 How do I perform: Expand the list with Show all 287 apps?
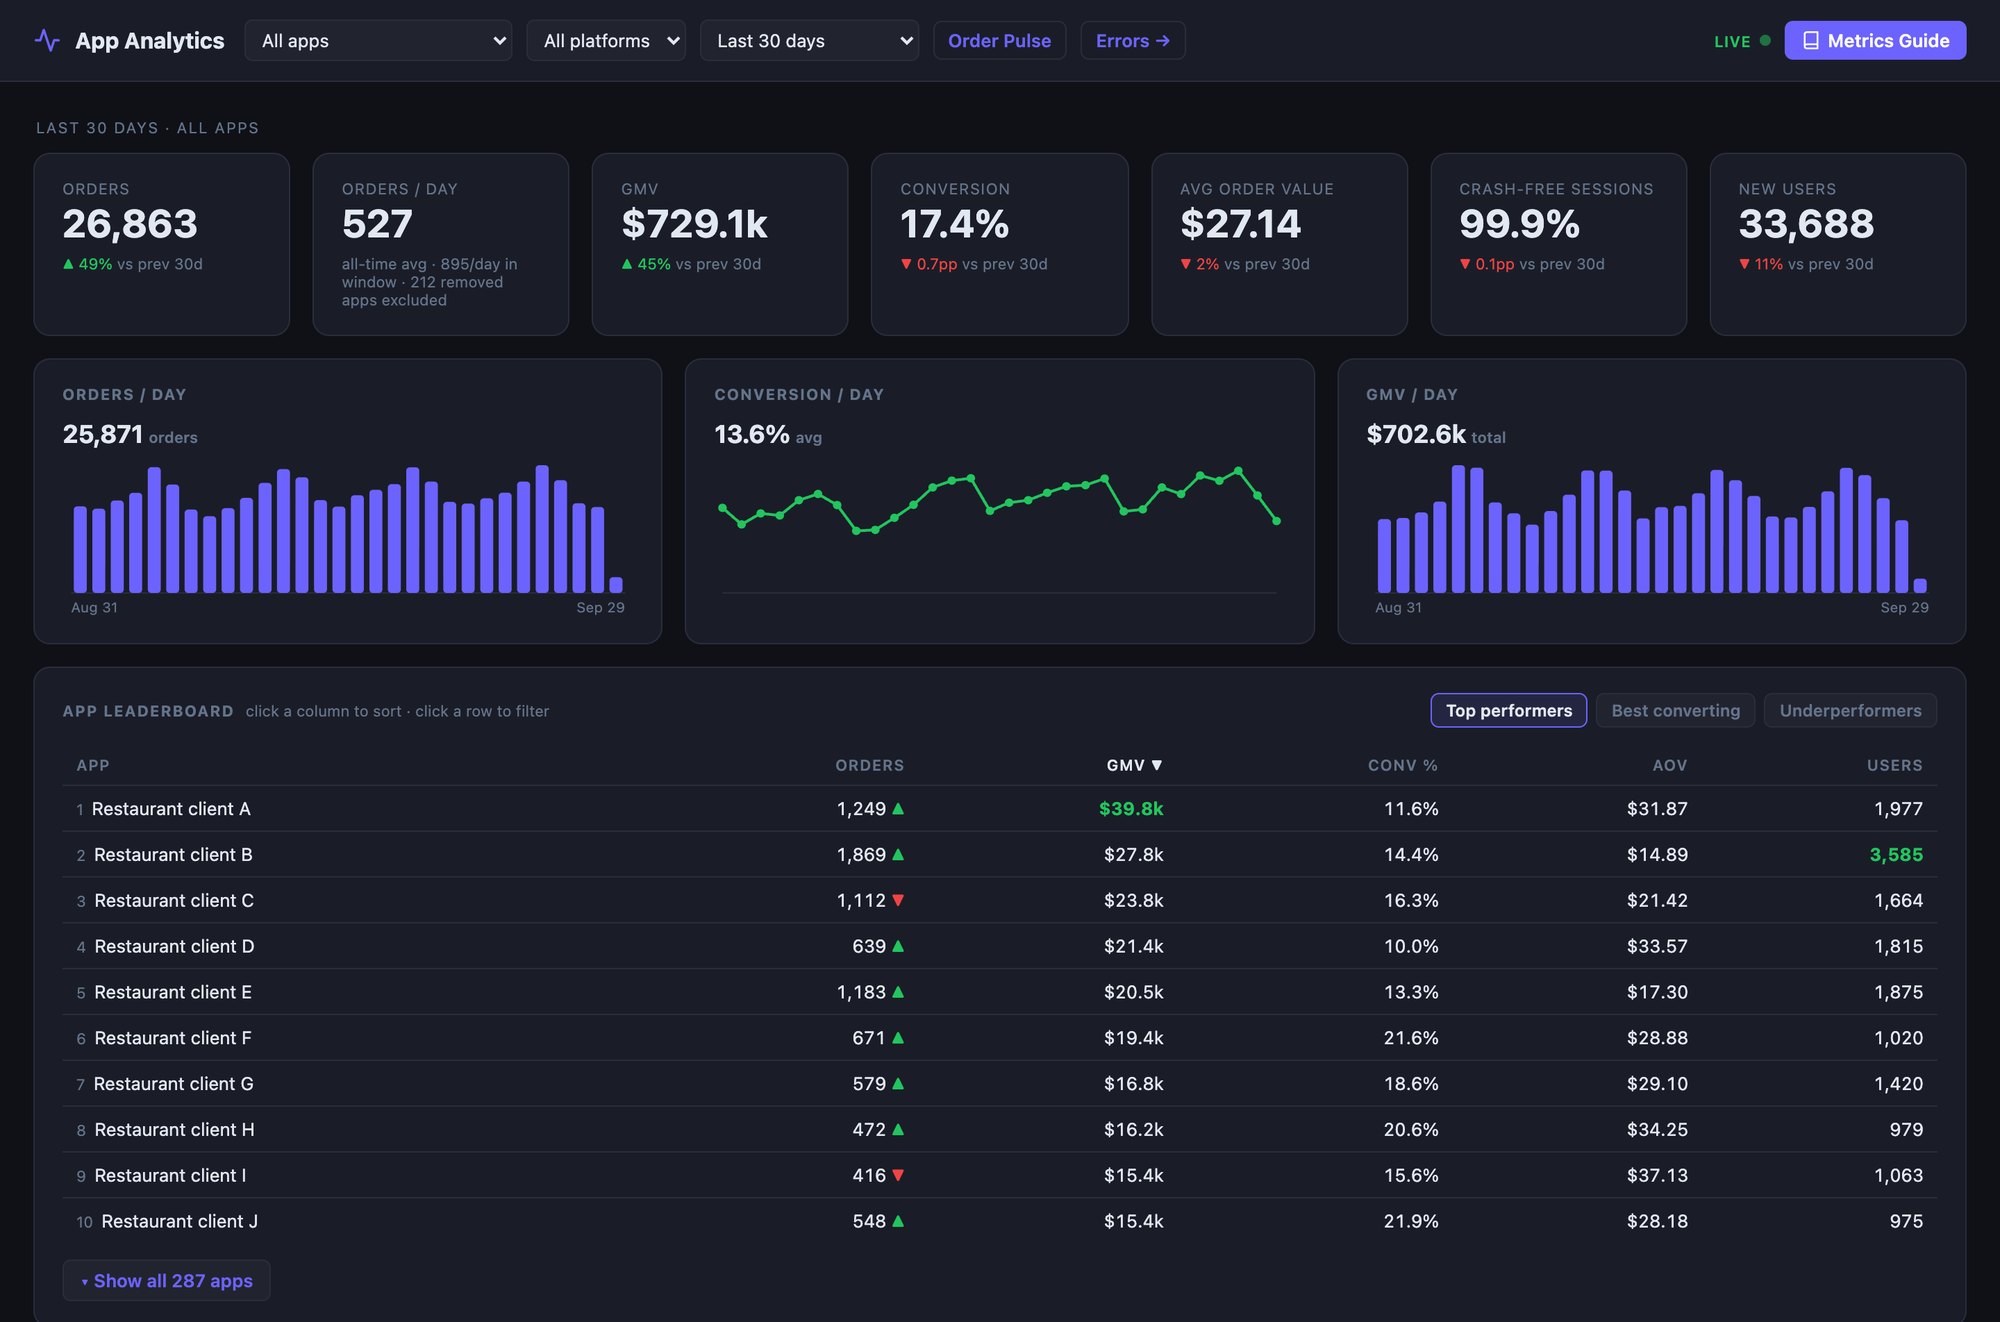coord(166,1281)
